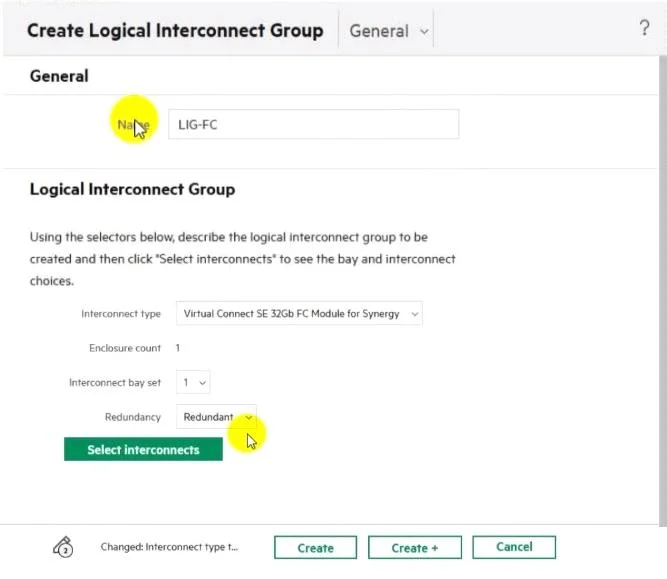
Task: Open the activity notifications icon at bottom
Action: coord(63,547)
